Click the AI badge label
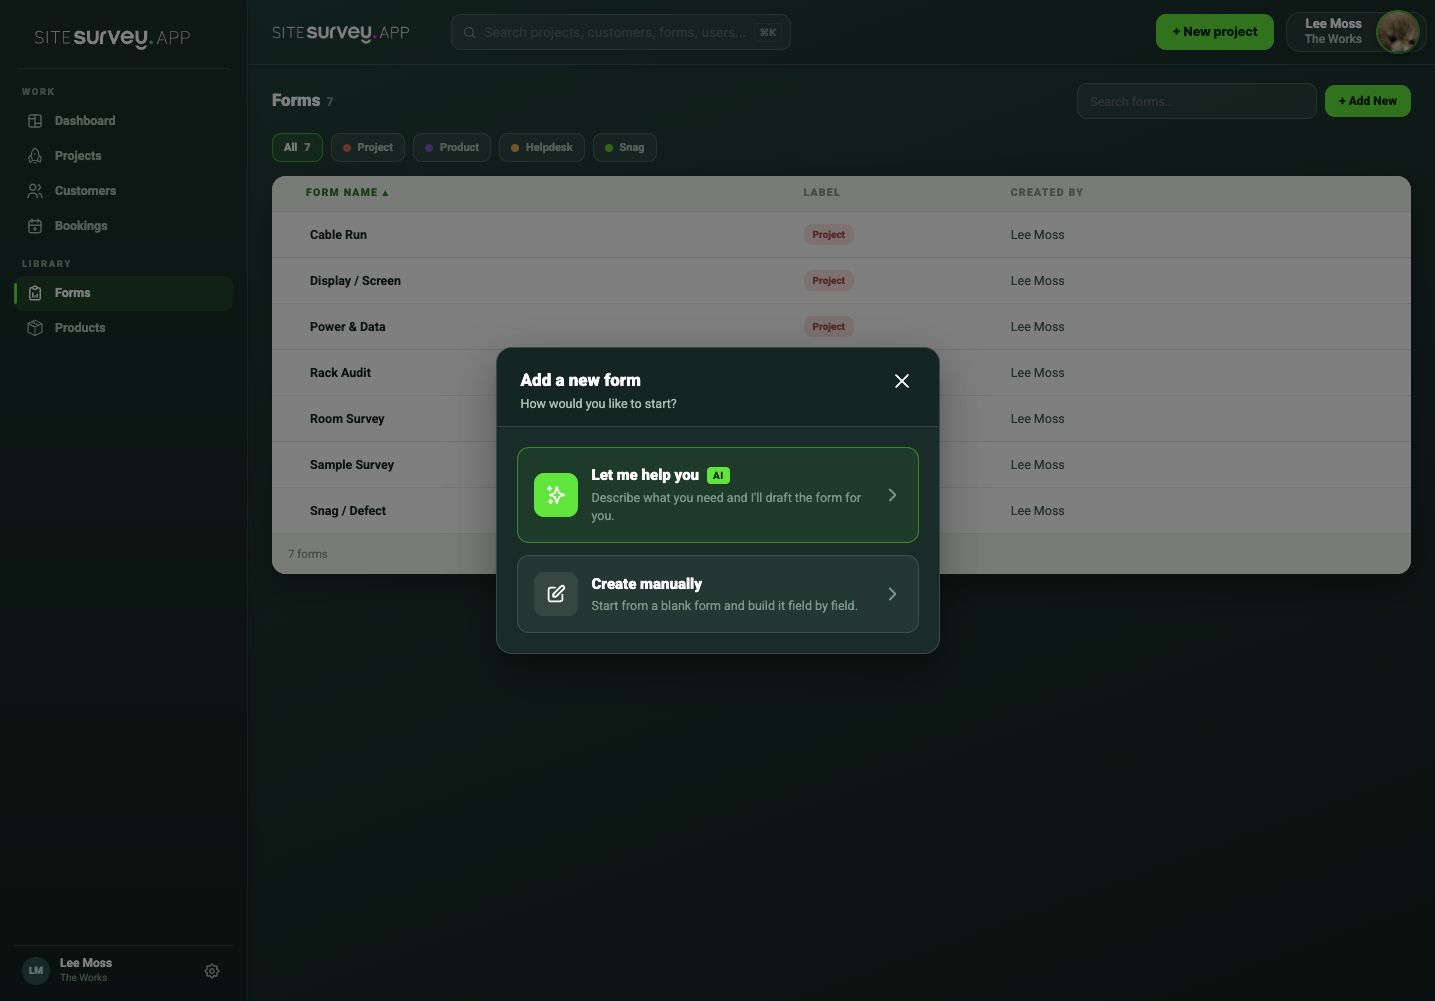Image resolution: width=1435 pixels, height=1001 pixels. click(x=718, y=476)
